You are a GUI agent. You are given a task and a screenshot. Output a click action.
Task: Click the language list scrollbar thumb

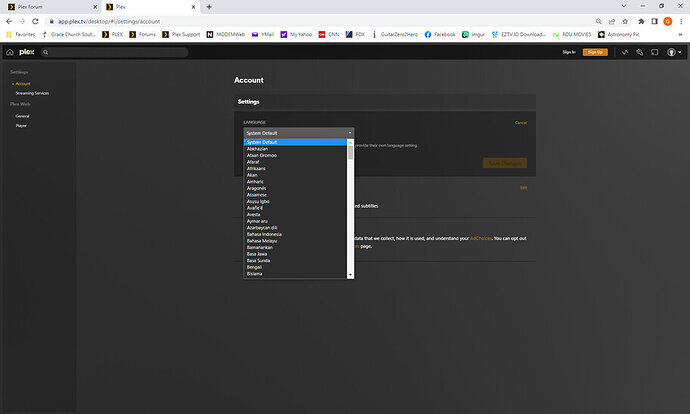350,152
